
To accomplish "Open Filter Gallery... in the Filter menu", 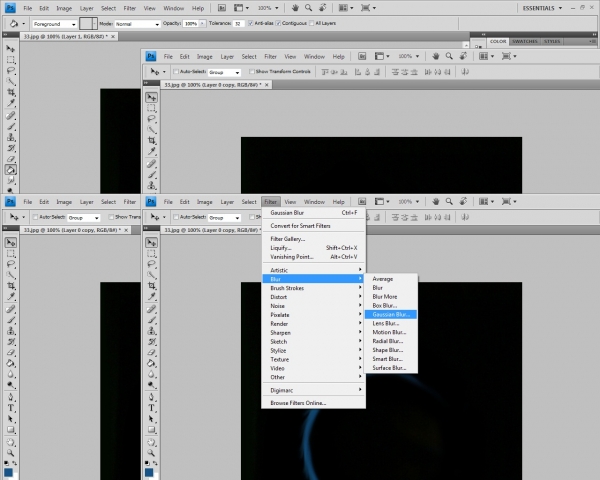I will point(288,239).
